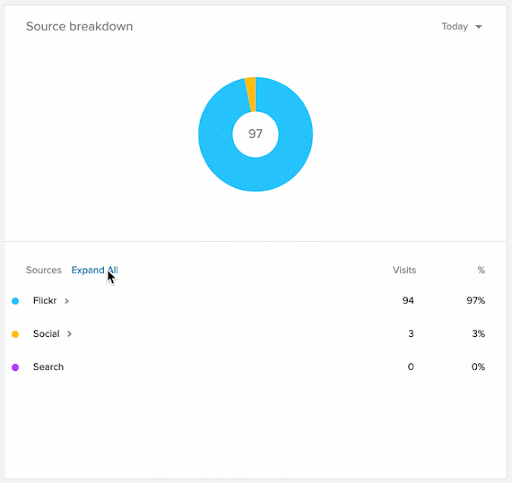Click the purple Search legend dot
This screenshot has width=512, height=483.
pyautogui.click(x=15, y=367)
